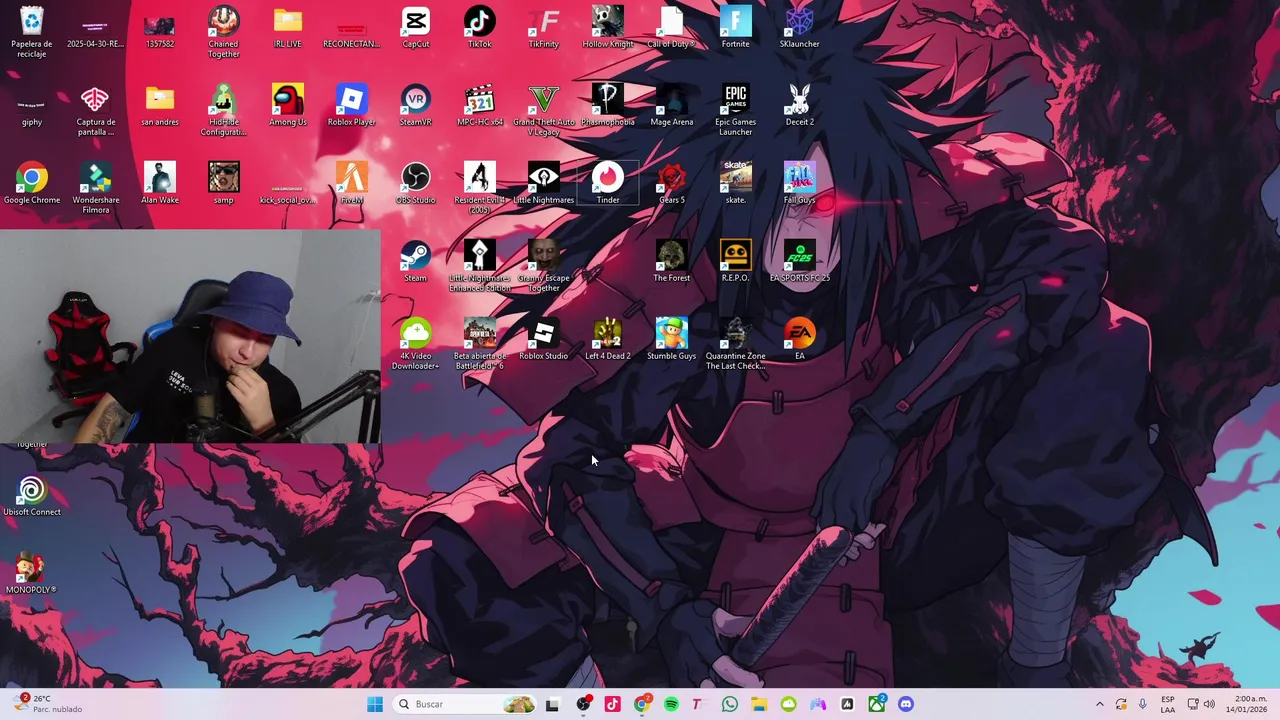Switch to Chrome in the taskbar
Screen dimensions: 1280x720
click(x=642, y=704)
